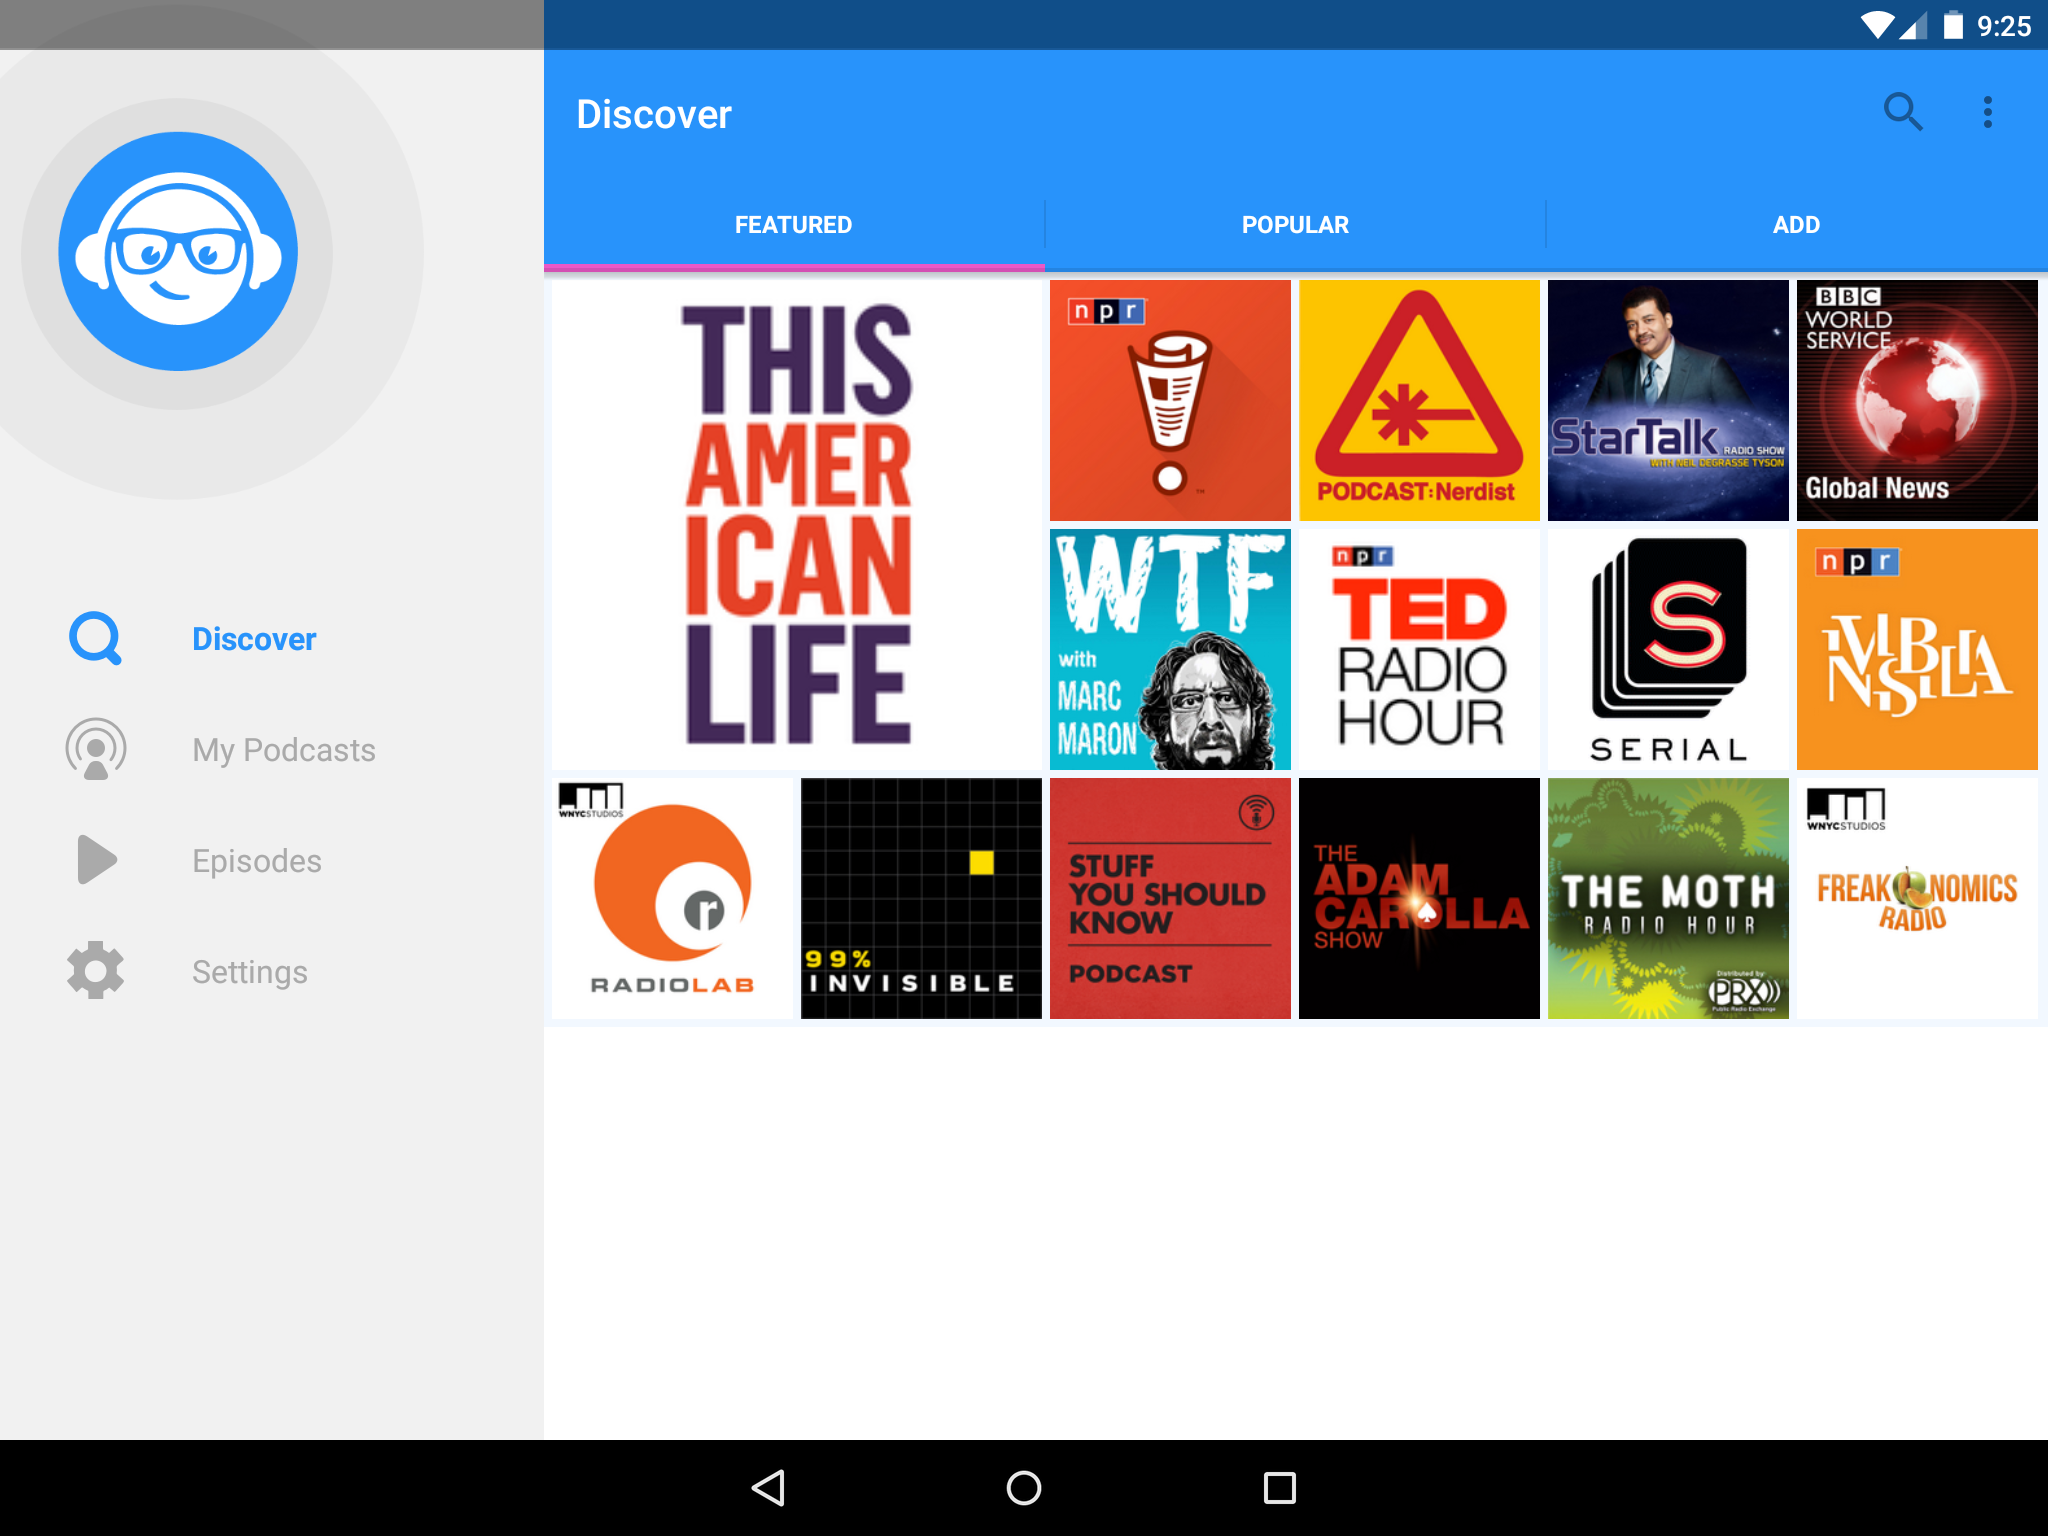Tap the Episodes play icon
Screen dimensions: 2048x1536
click(x=97, y=860)
